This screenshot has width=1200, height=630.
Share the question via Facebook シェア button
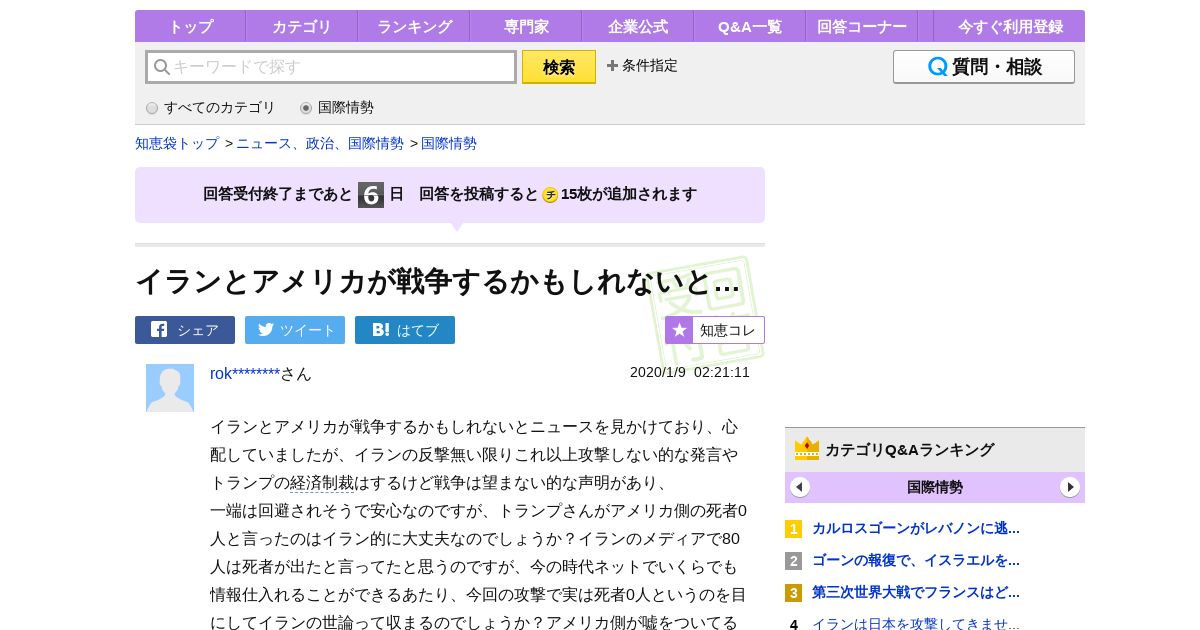[x=185, y=330]
